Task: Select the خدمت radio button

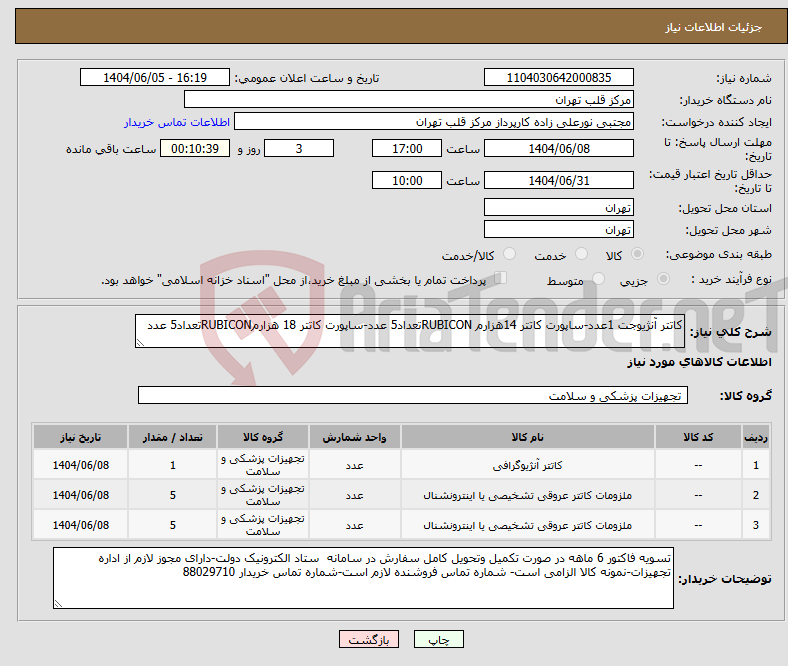Action: [x=581, y=254]
